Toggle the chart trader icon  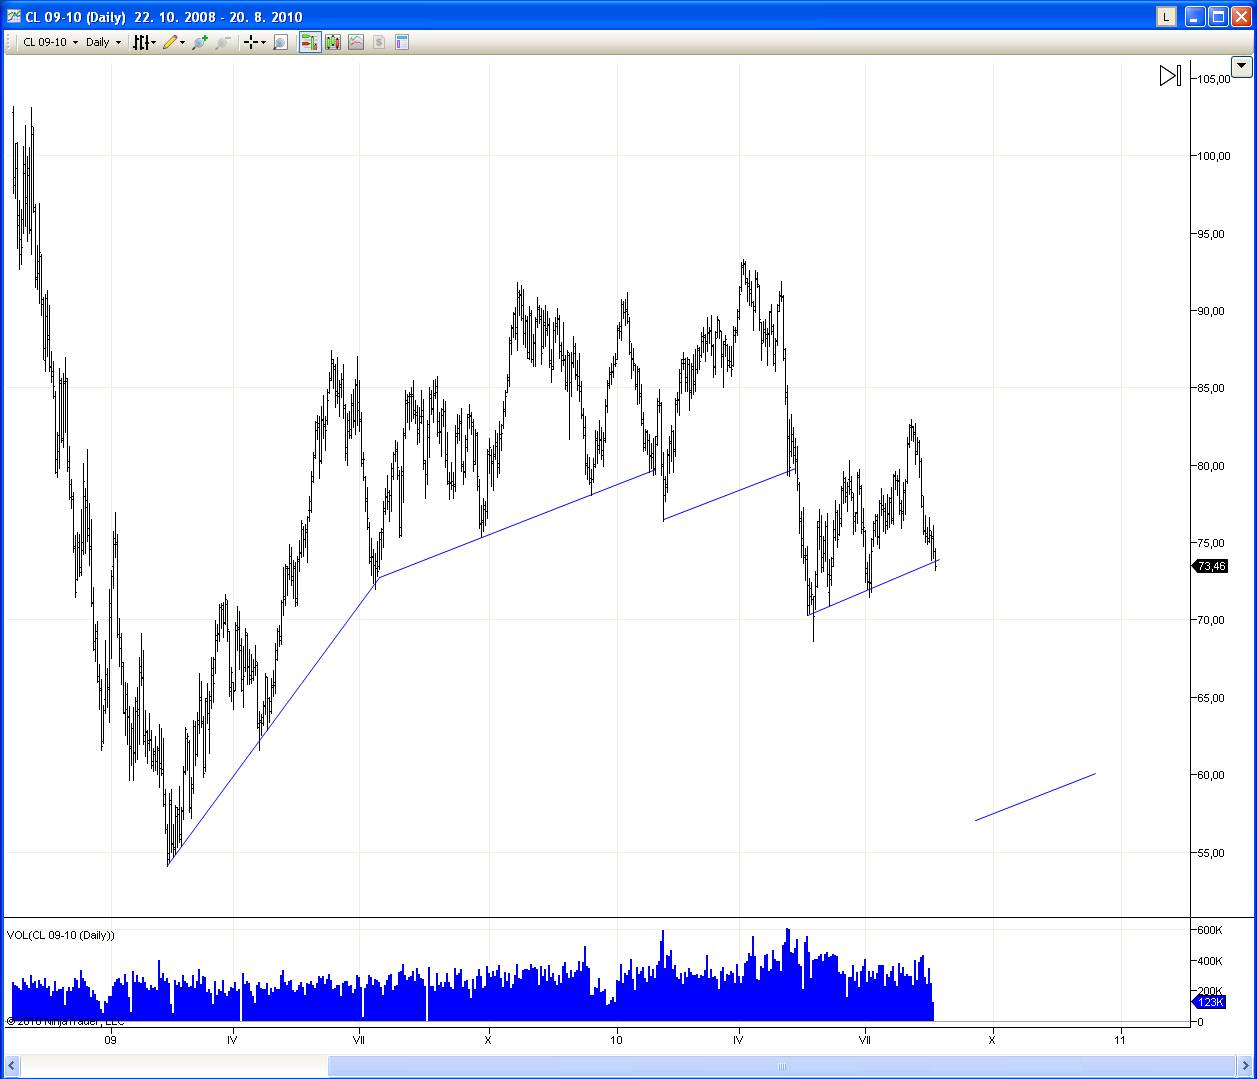click(x=309, y=42)
